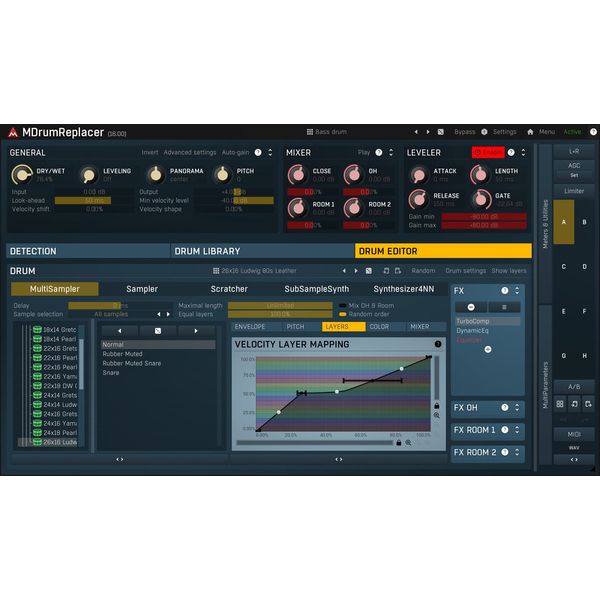The image size is (600, 600).
Task: Click the zoom magnifier beside the graph's vertical scrollbar
Action: pos(437,415)
